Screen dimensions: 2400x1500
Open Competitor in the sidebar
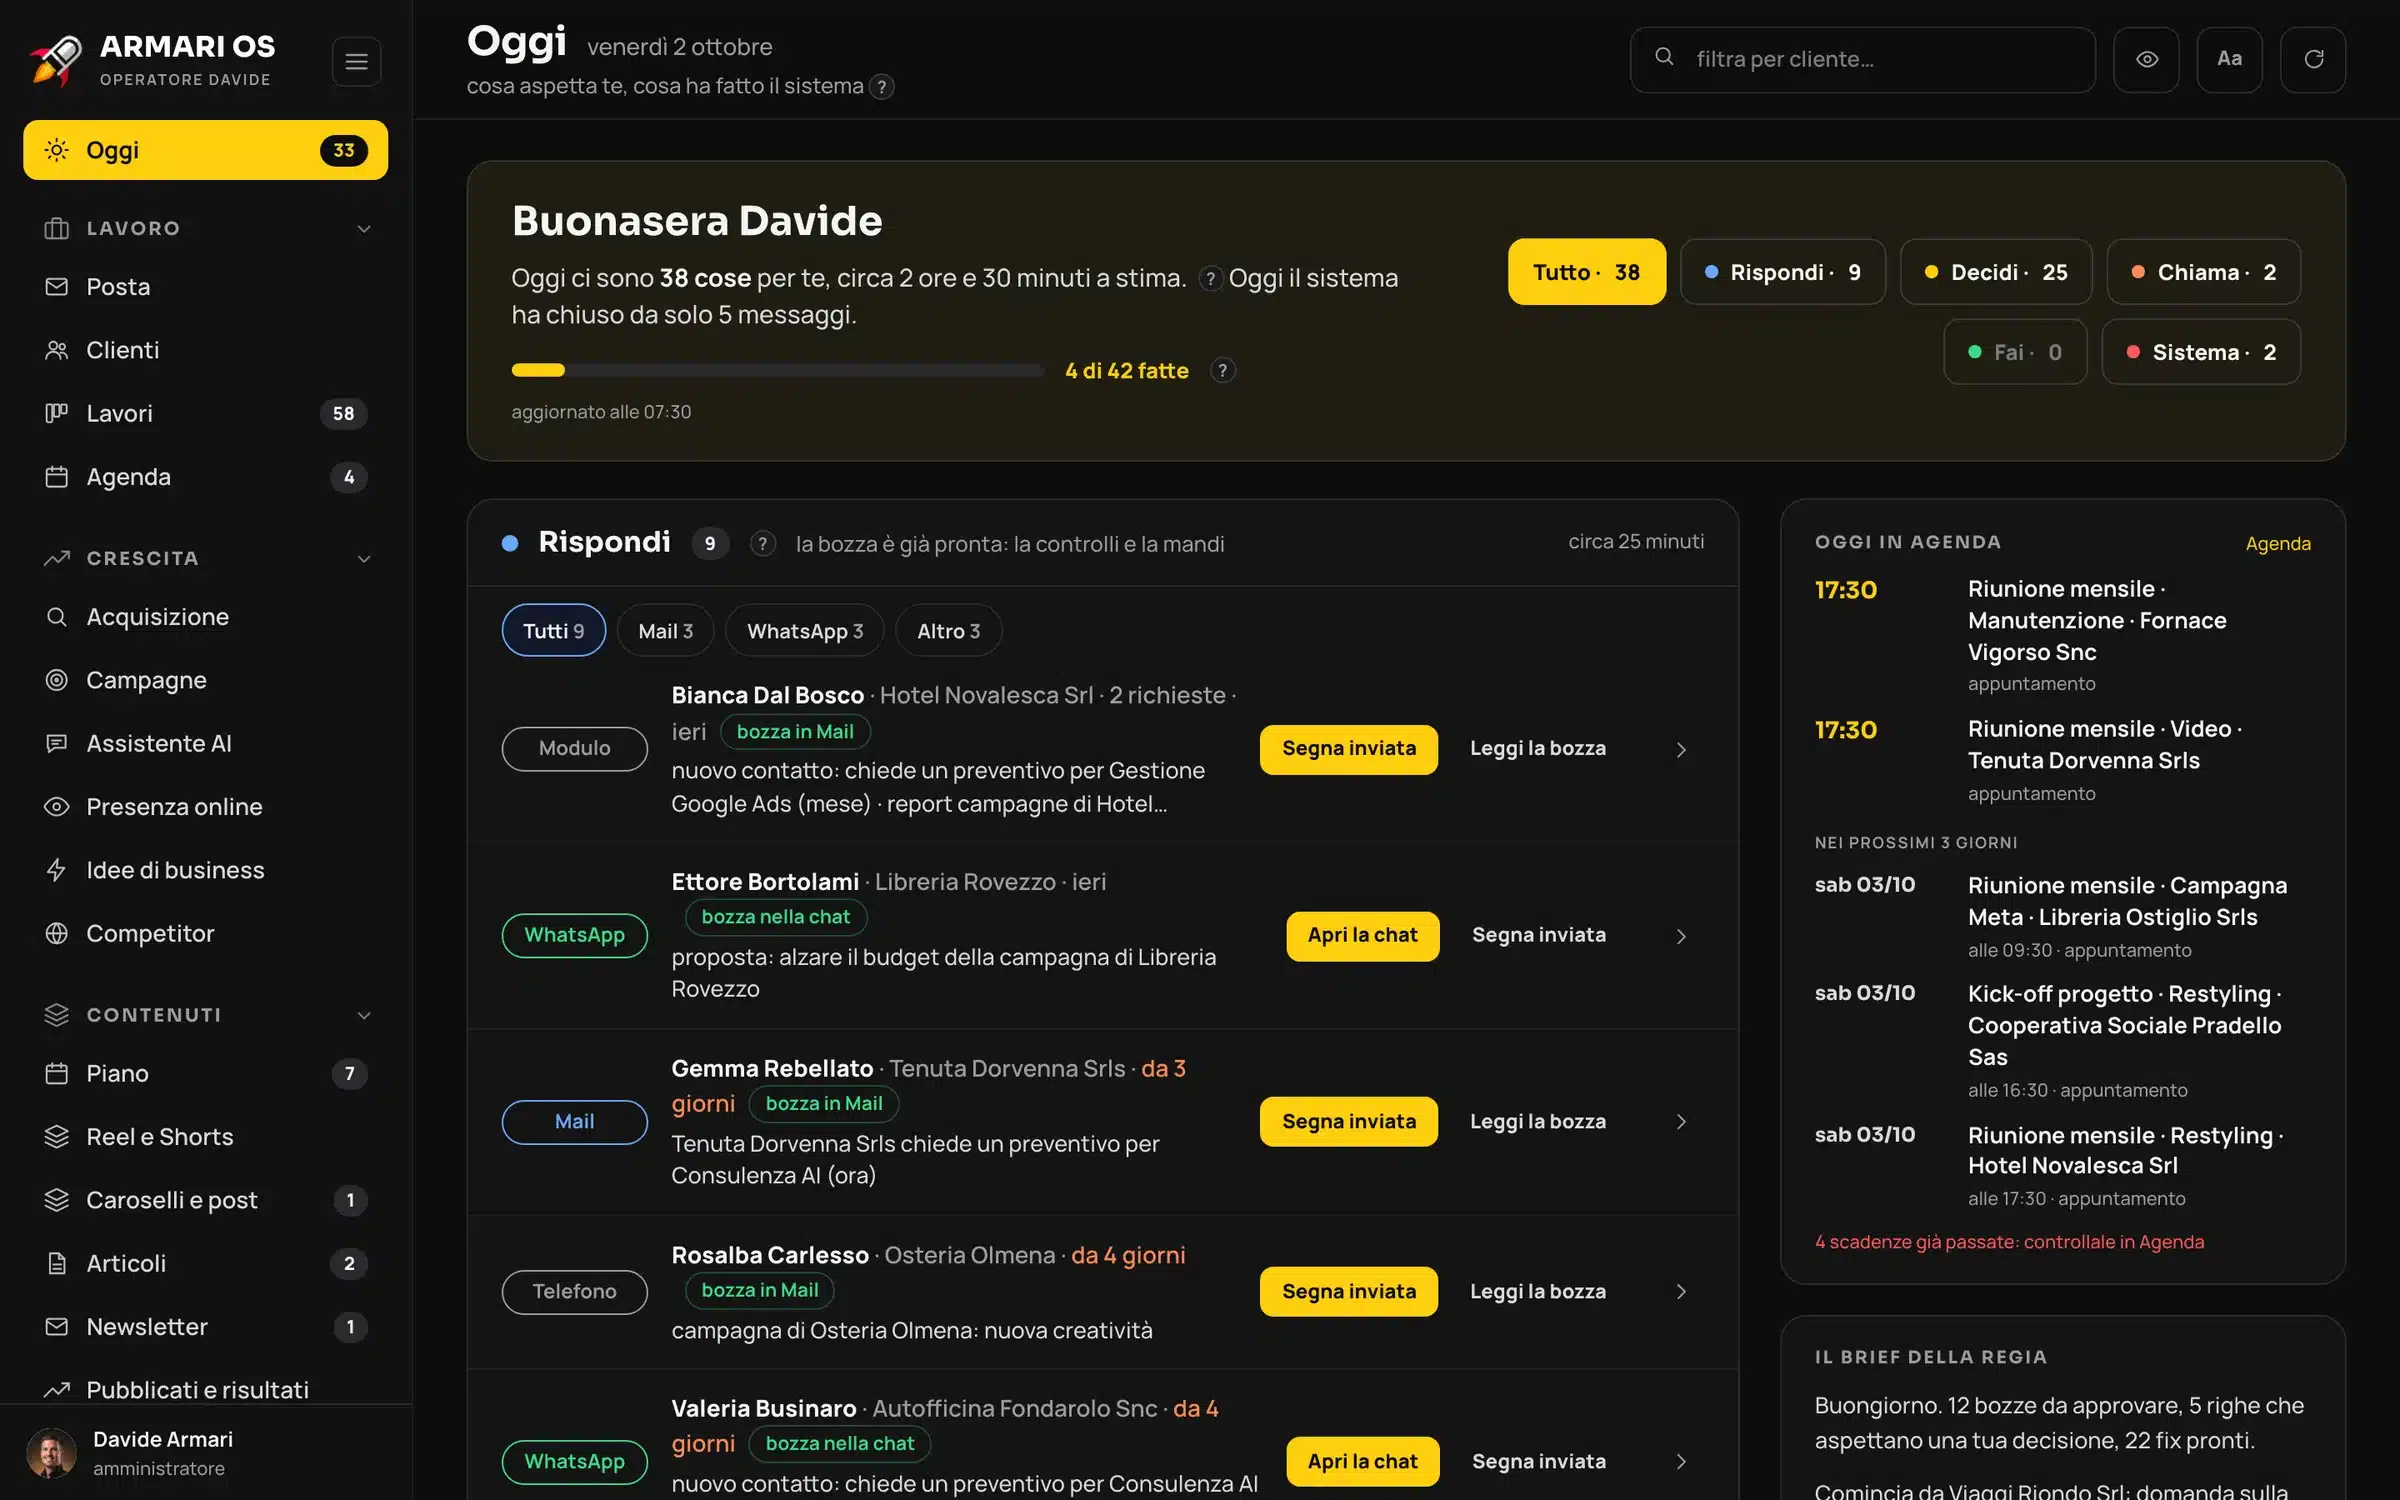point(205,933)
